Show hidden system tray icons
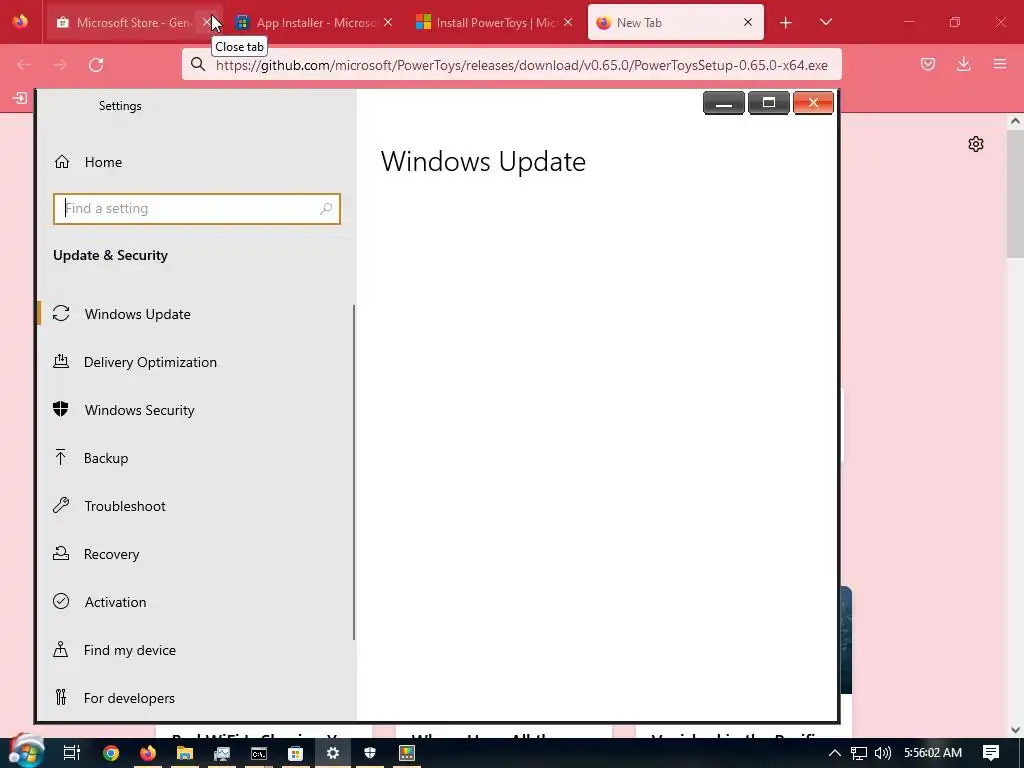Screen dimensions: 1024x768 (x=835, y=753)
